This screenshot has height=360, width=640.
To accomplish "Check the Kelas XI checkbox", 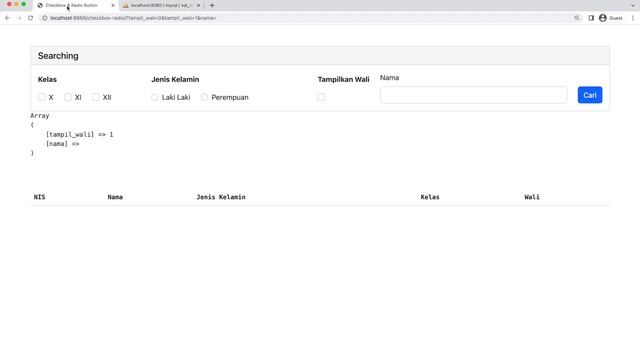I will point(68,97).
